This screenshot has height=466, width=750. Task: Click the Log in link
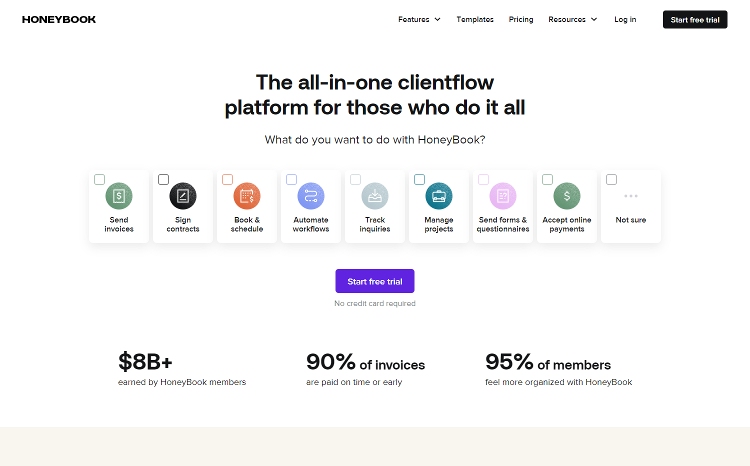(x=625, y=19)
